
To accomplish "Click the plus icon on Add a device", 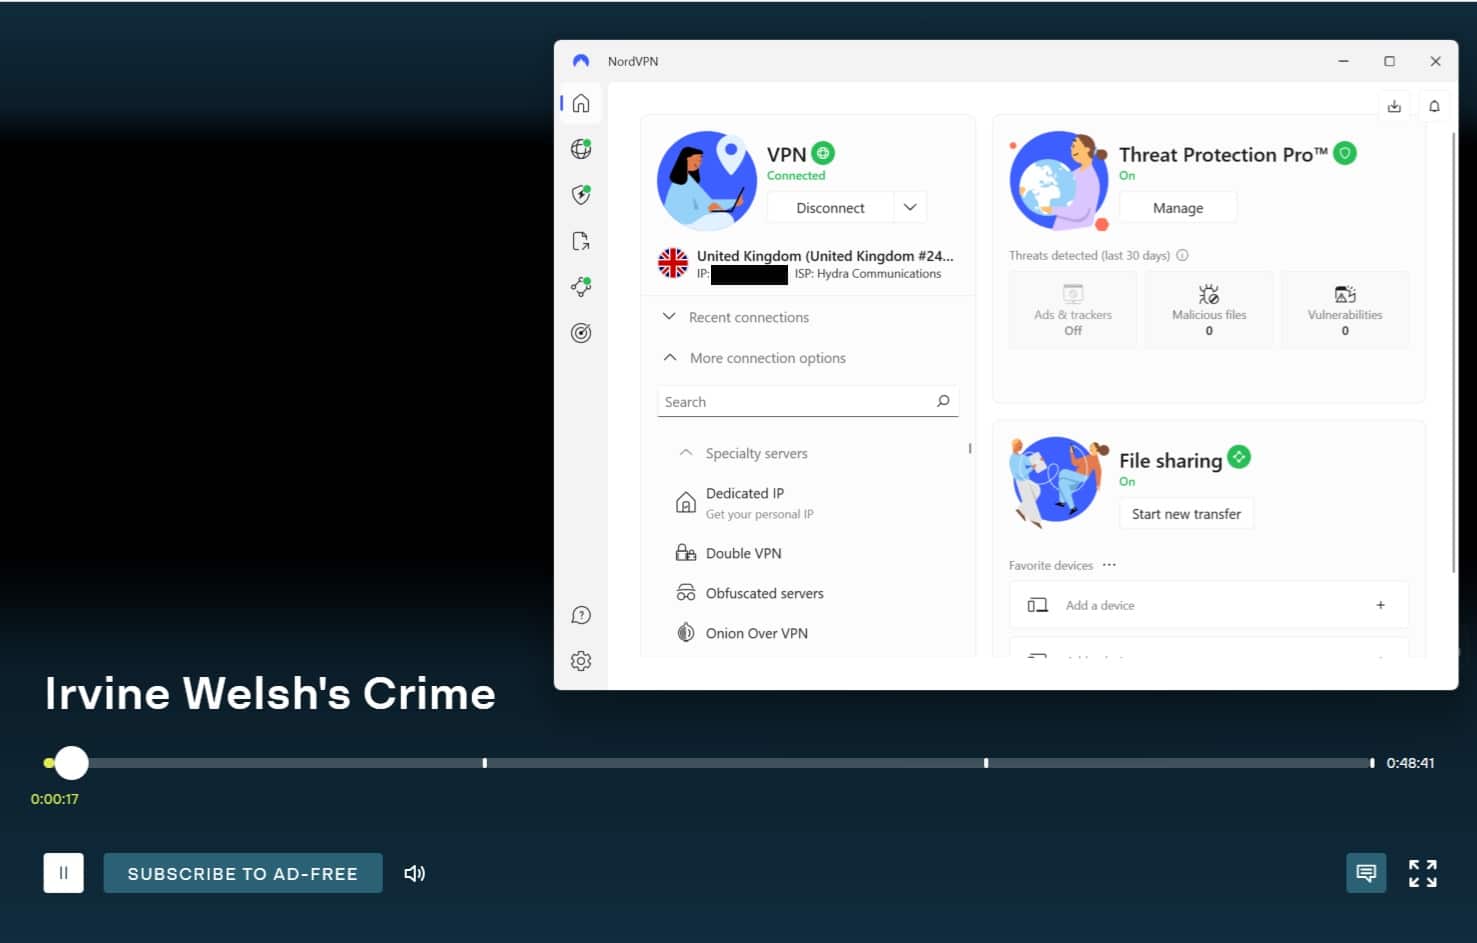I will (1380, 605).
